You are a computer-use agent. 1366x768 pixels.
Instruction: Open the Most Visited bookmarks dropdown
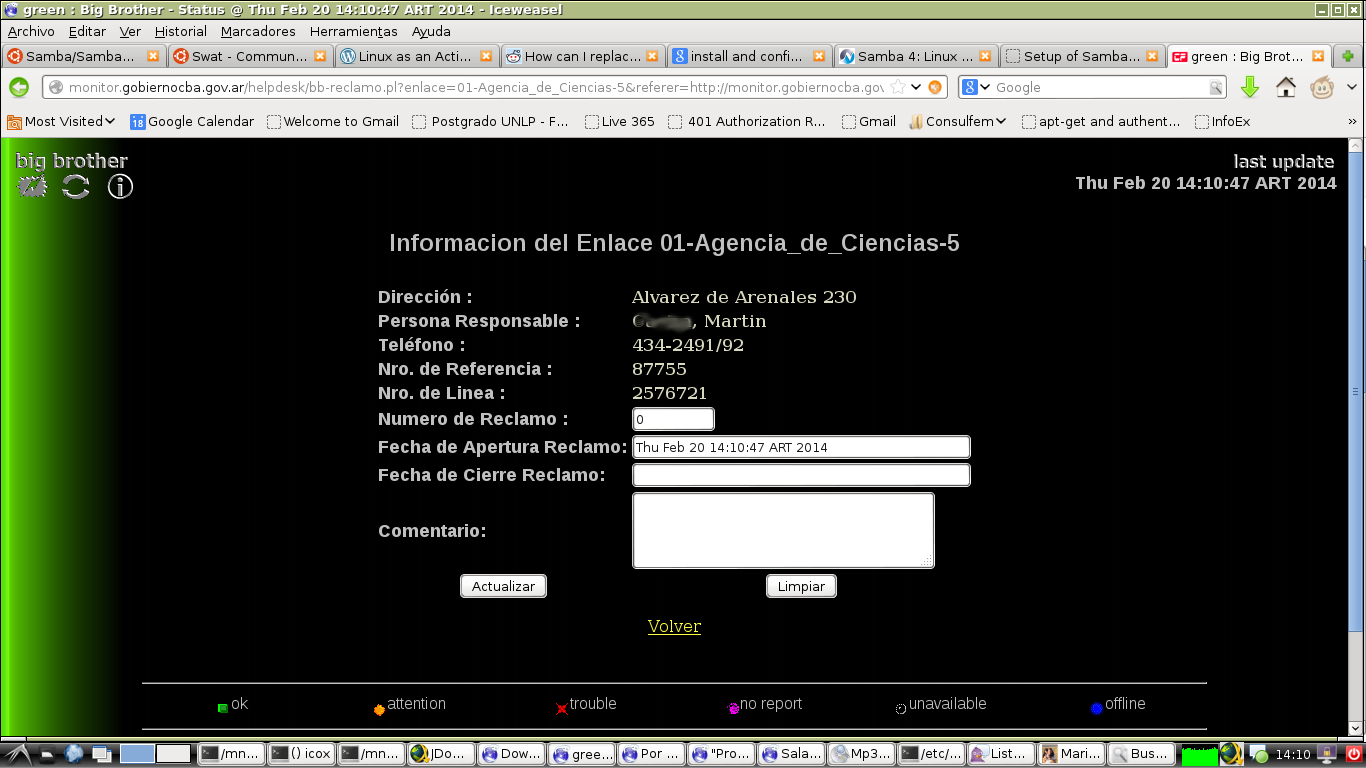61,122
